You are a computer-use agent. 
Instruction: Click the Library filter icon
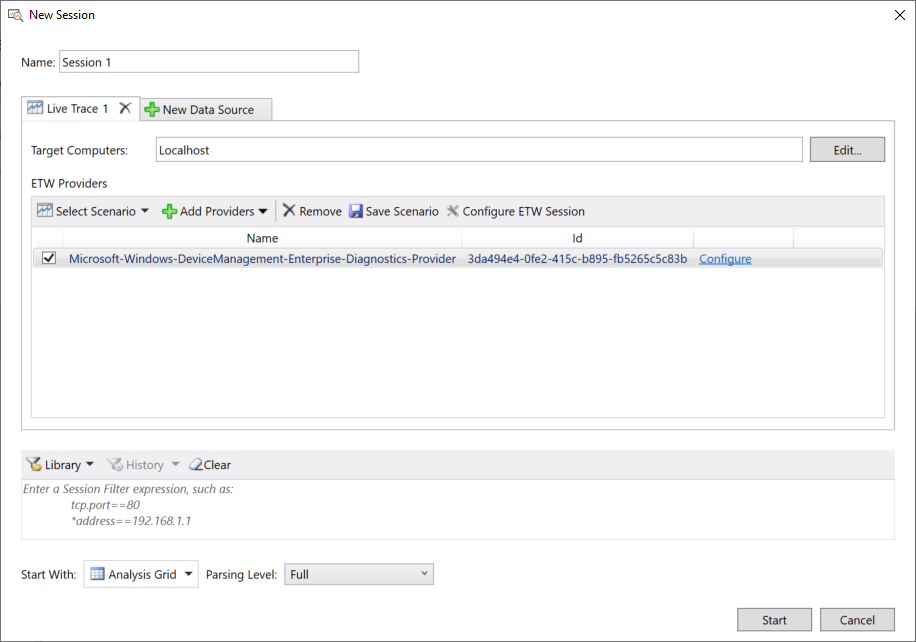[33, 465]
